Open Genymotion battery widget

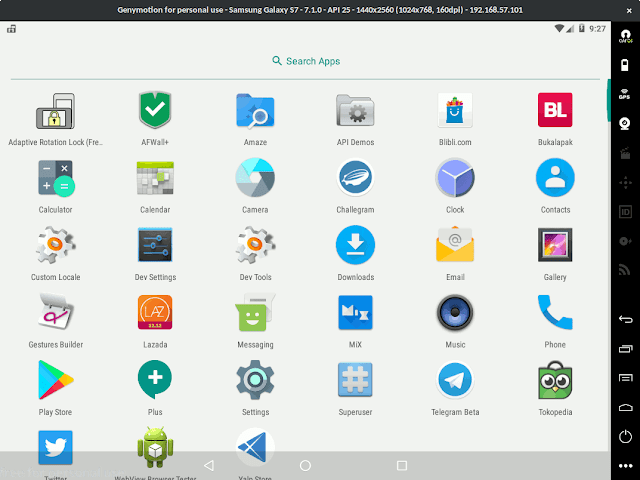[x=625, y=65]
